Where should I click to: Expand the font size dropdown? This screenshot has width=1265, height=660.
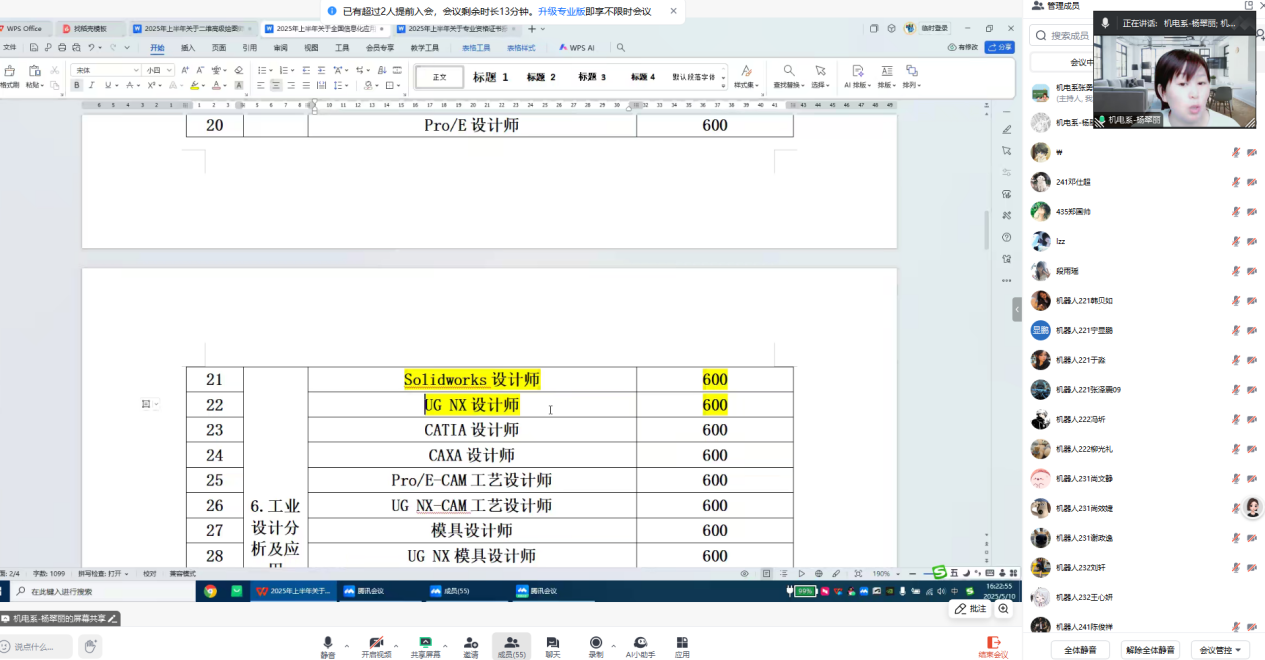(x=170, y=70)
